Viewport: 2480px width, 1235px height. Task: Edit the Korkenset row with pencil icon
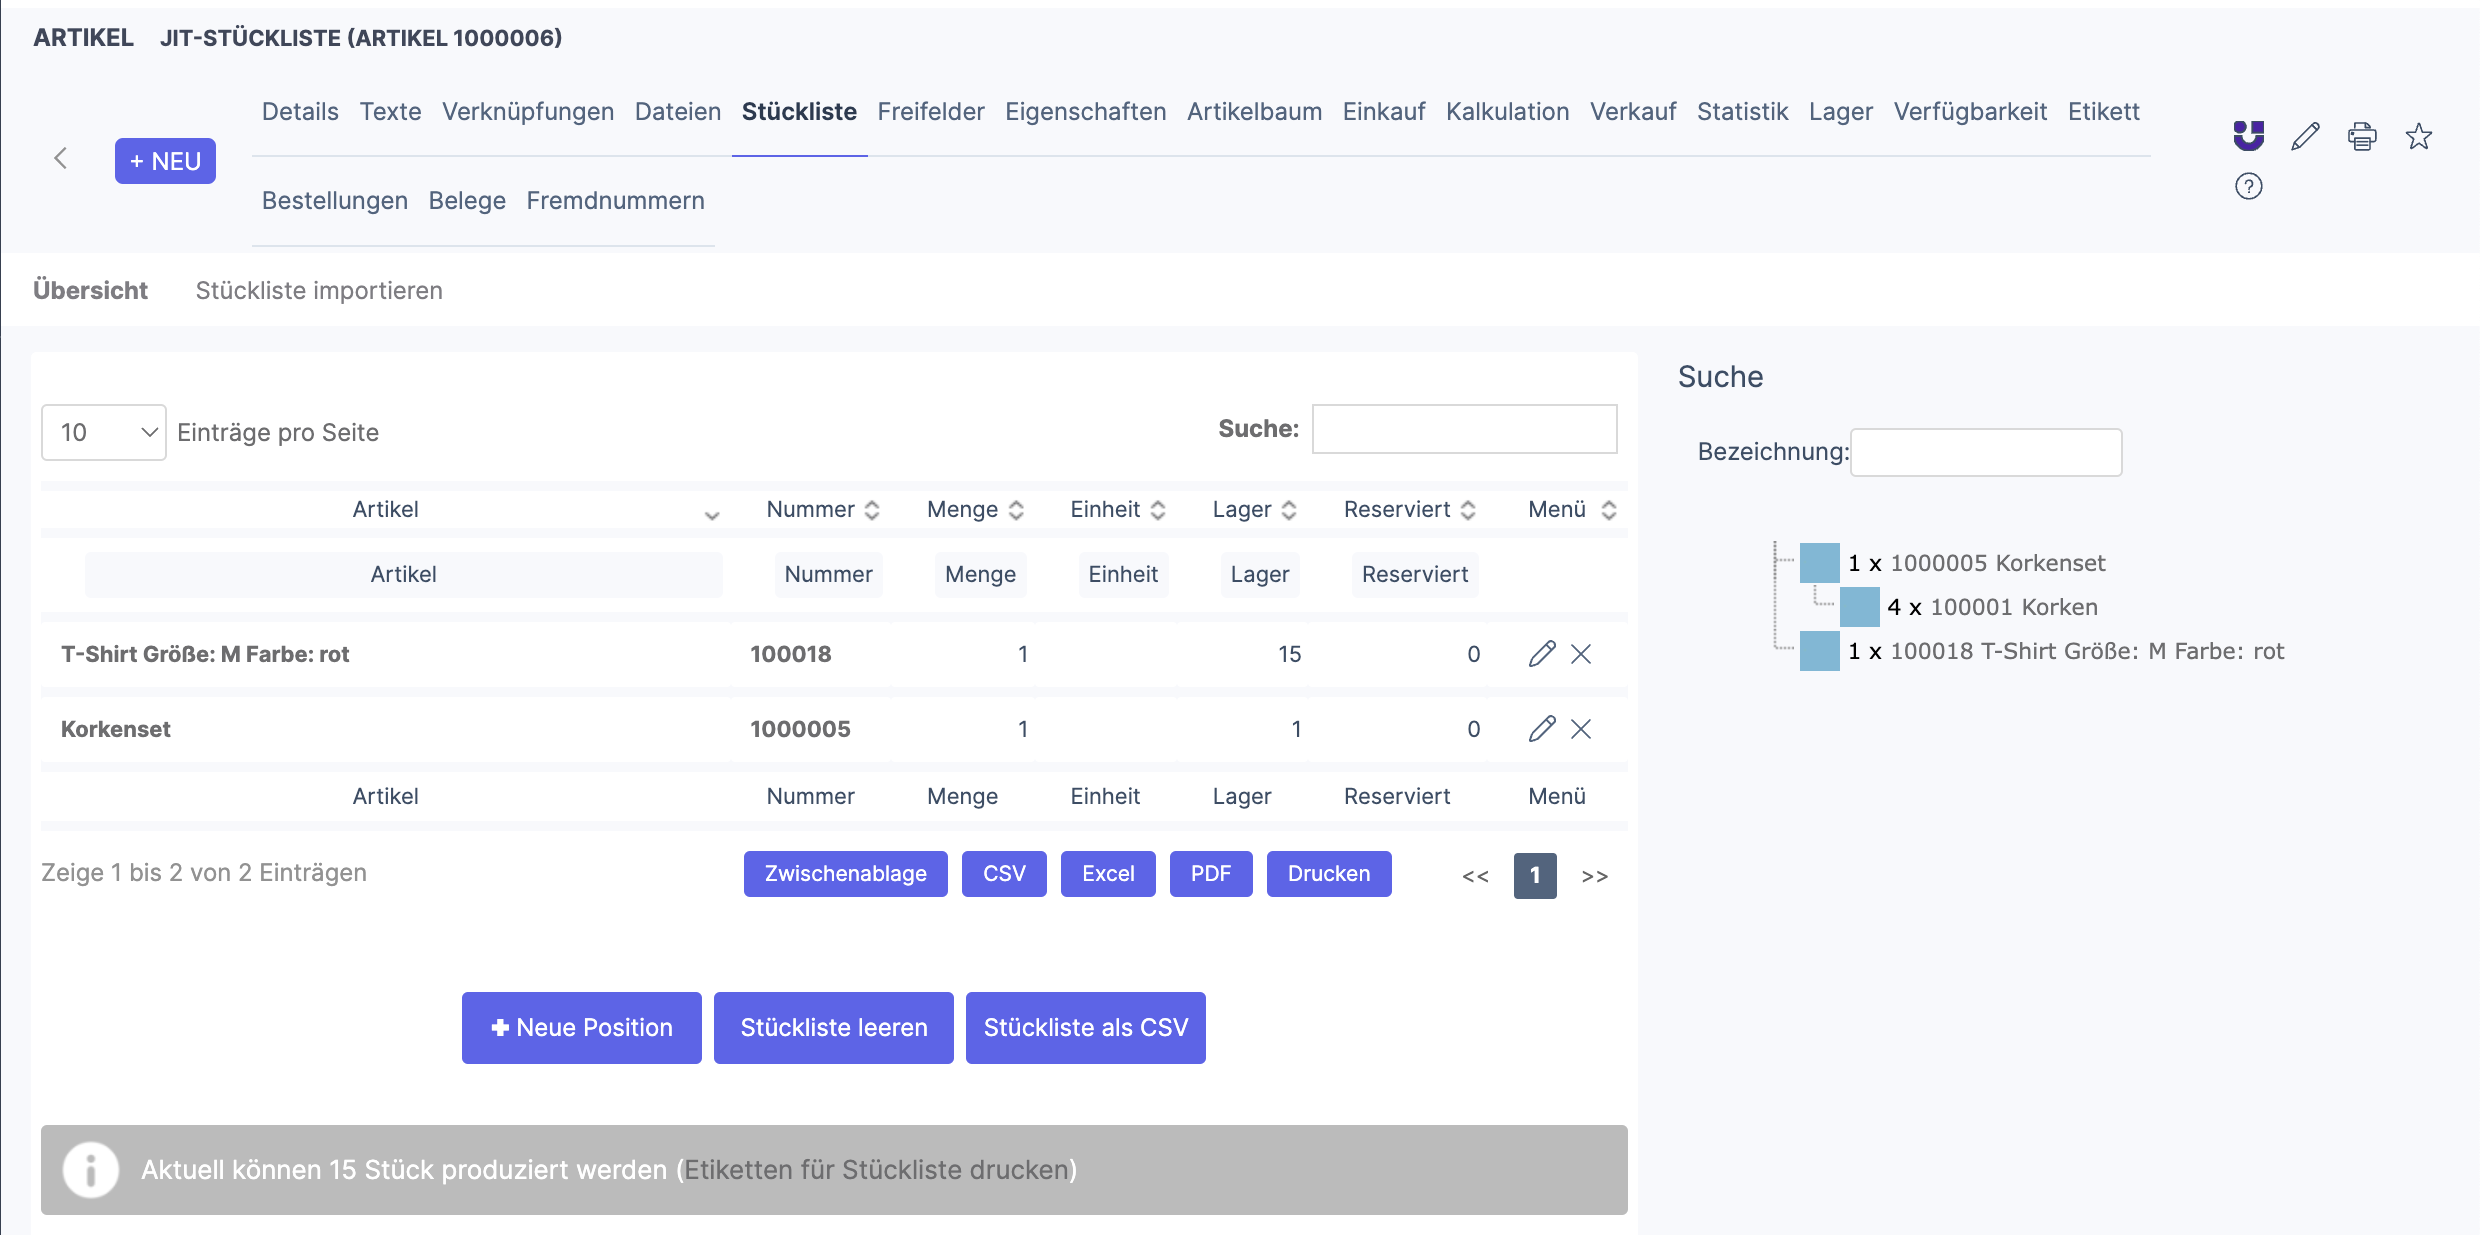click(x=1541, y=729)
